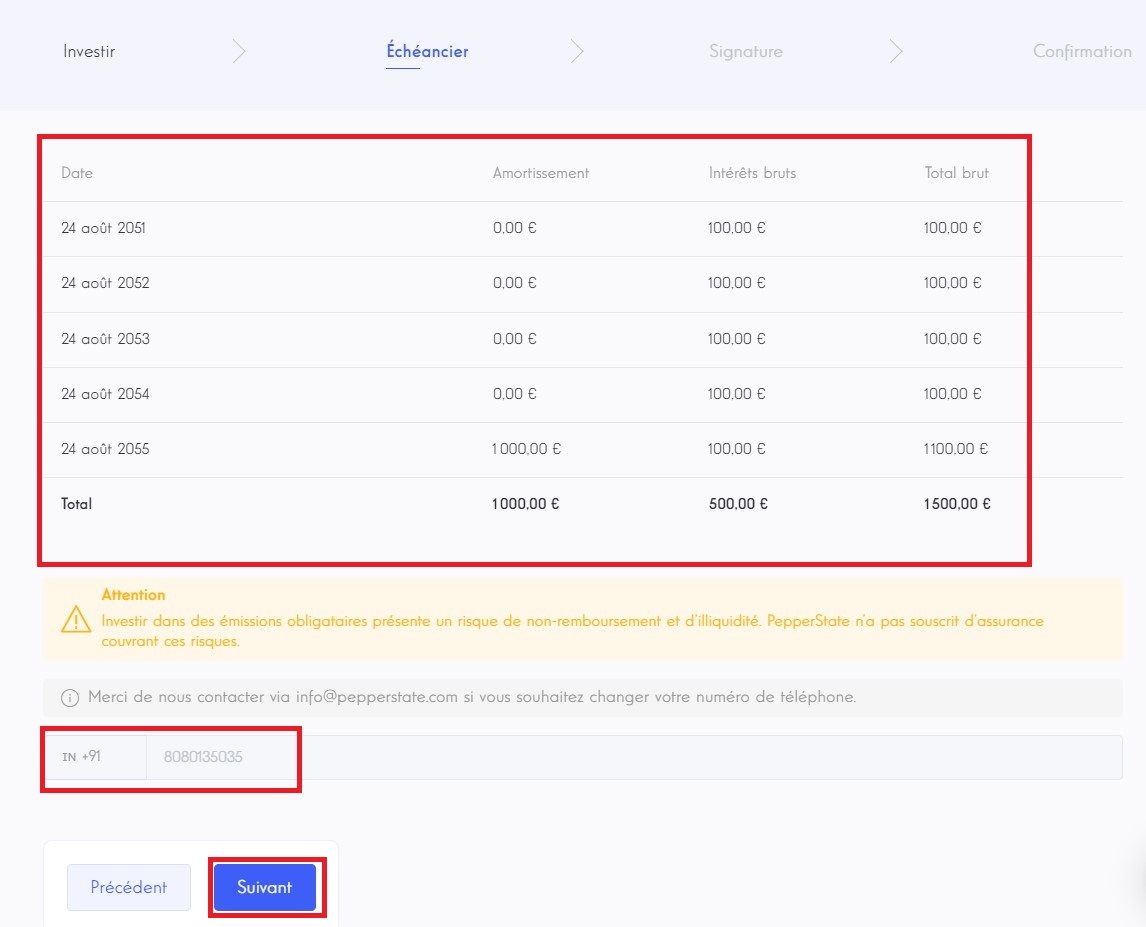1146x927 pixels.
Task: Click the Total row label
Action: tap(77, 504)
